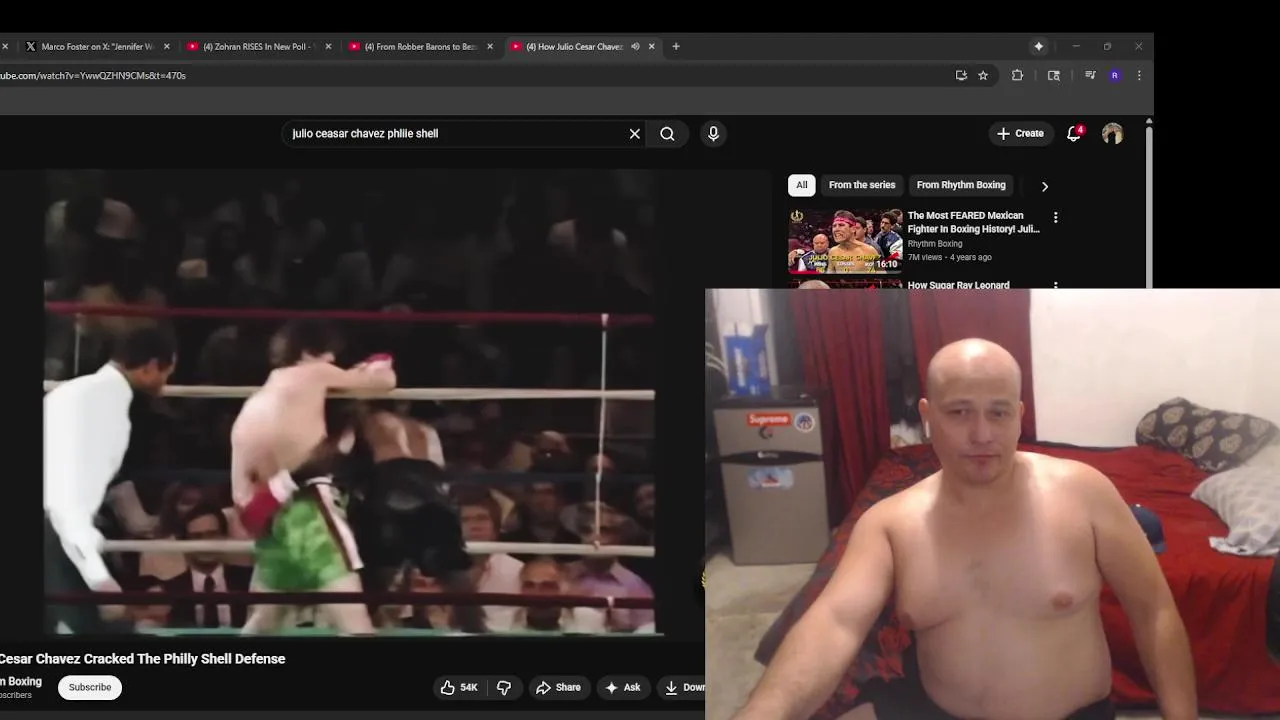Select the From Rhythm Boxing chip
This screenshot has width=1280, height=720.
pyautogui.click(x=961, y=185)
